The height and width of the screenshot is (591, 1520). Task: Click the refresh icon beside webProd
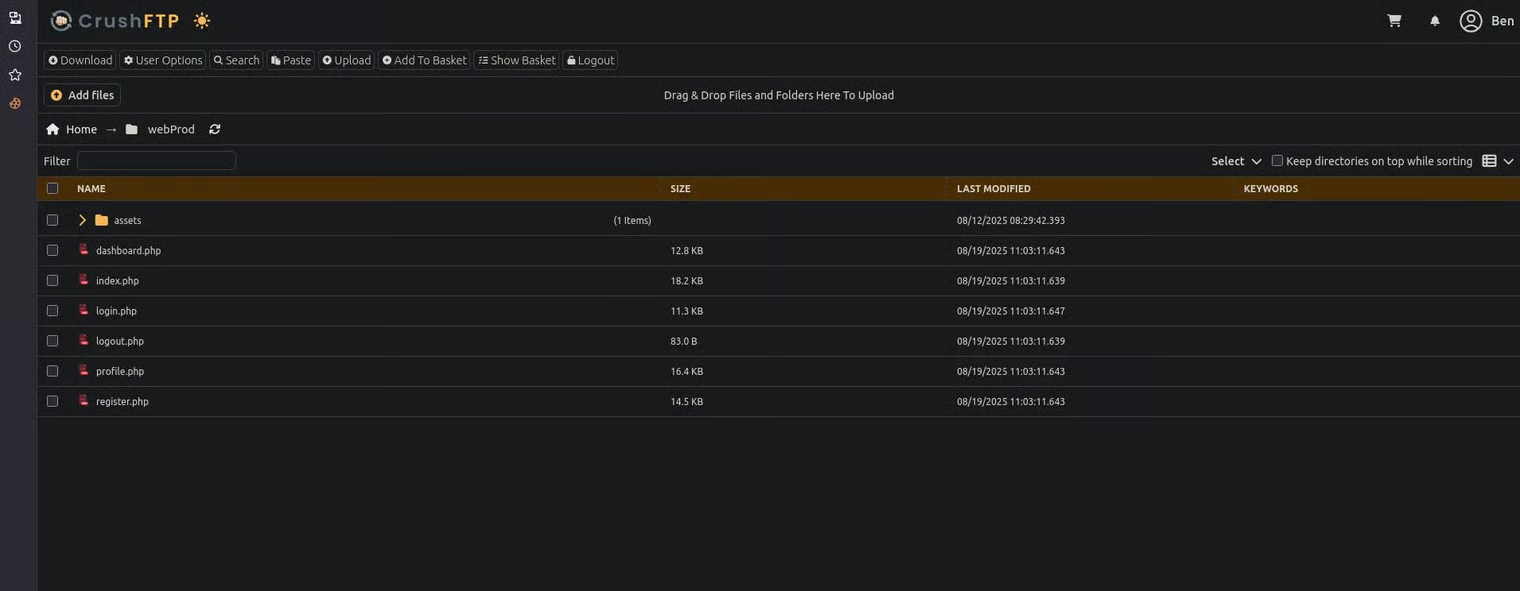pyautogui.click(x=215, y=130)
